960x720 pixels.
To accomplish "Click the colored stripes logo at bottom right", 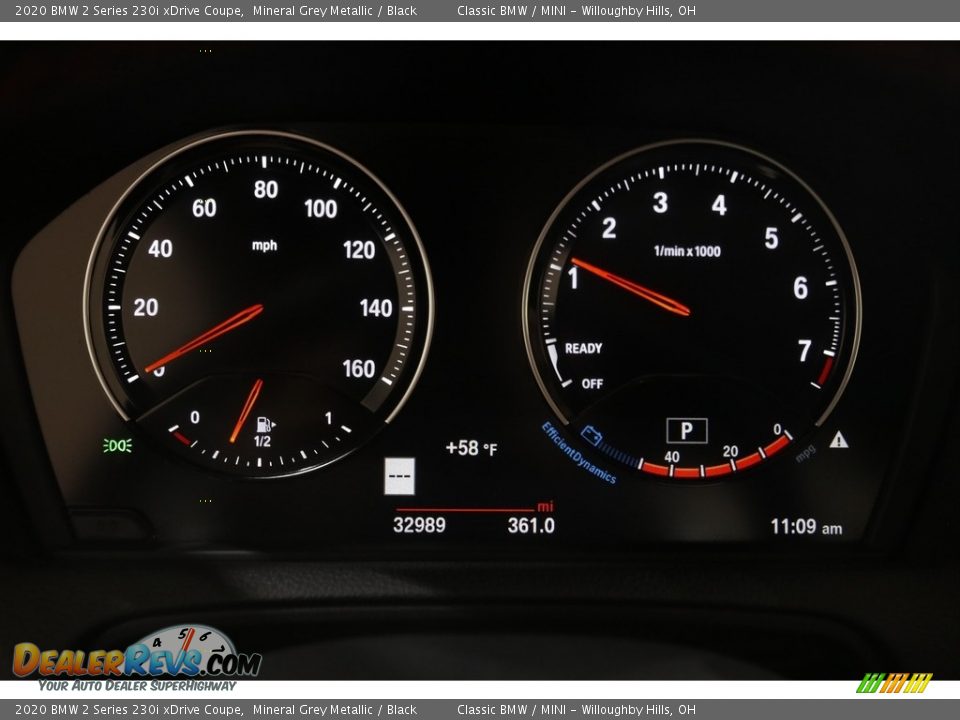I will coord(894,683).
